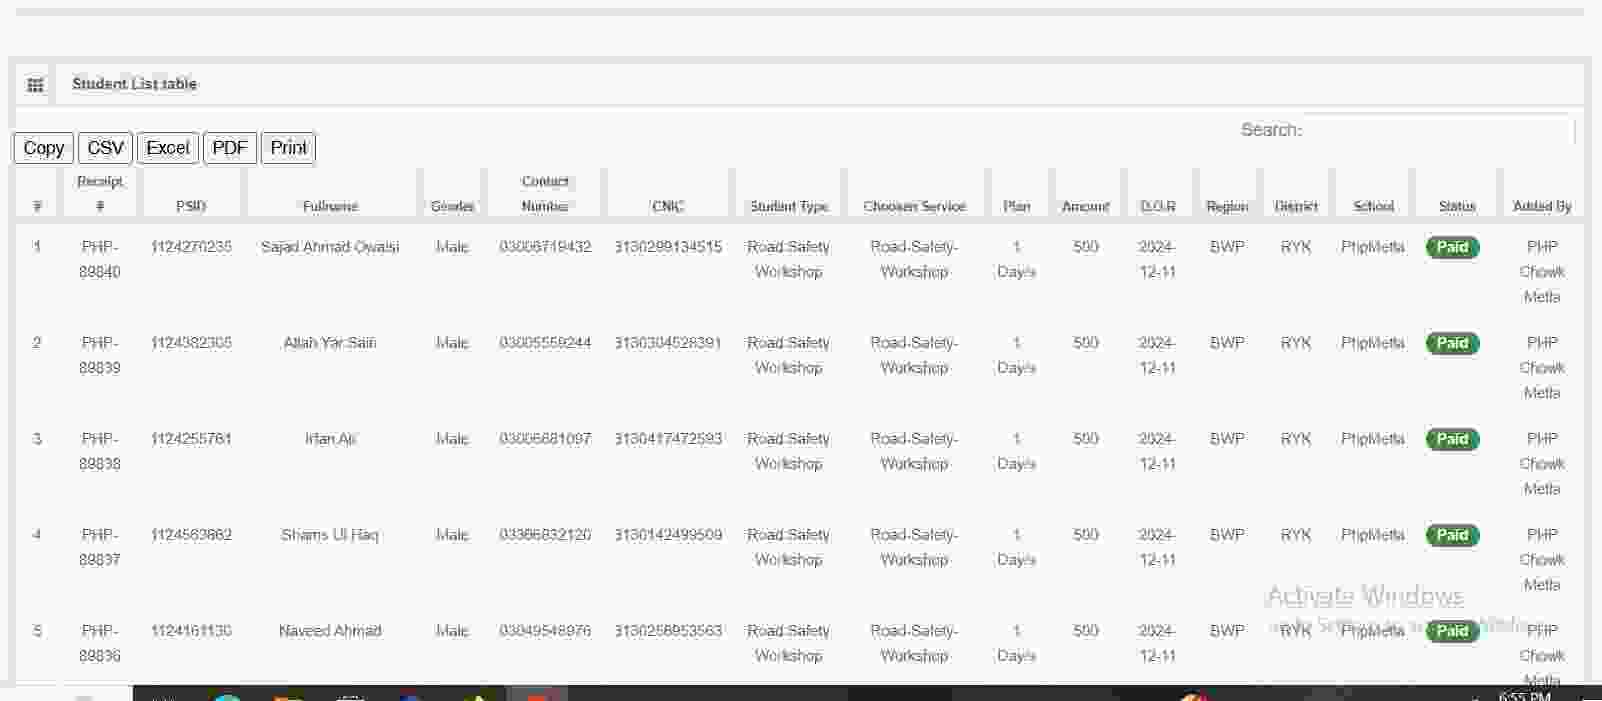
Task: Sort by CNIC column header
Action: pos(667,206)
